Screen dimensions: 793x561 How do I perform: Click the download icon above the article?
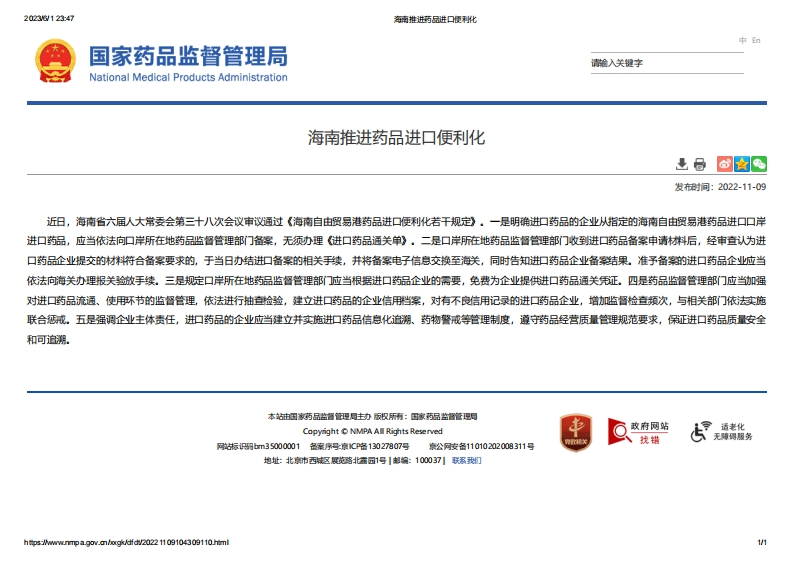tap(682, 164)
